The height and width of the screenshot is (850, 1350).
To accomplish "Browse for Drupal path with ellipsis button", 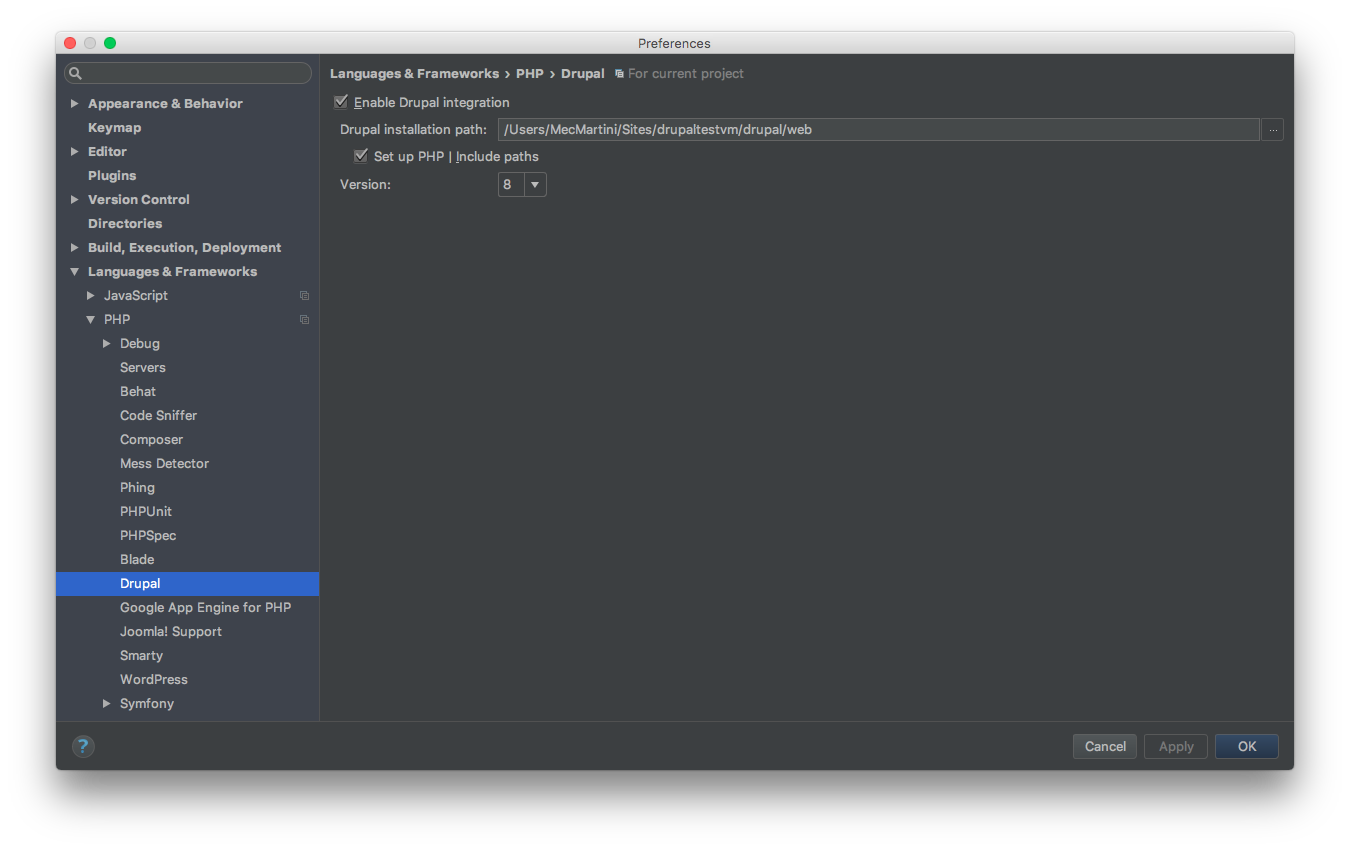I will (1272, 129).
